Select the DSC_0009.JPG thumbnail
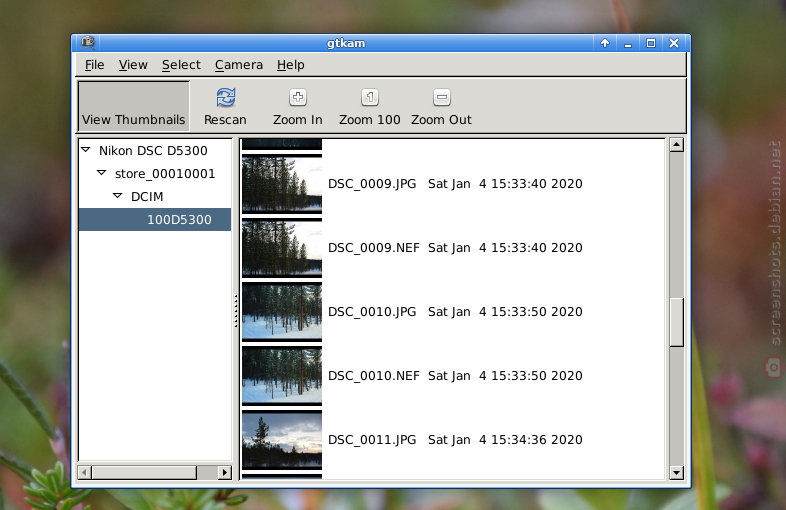 (x=282, y=184)
